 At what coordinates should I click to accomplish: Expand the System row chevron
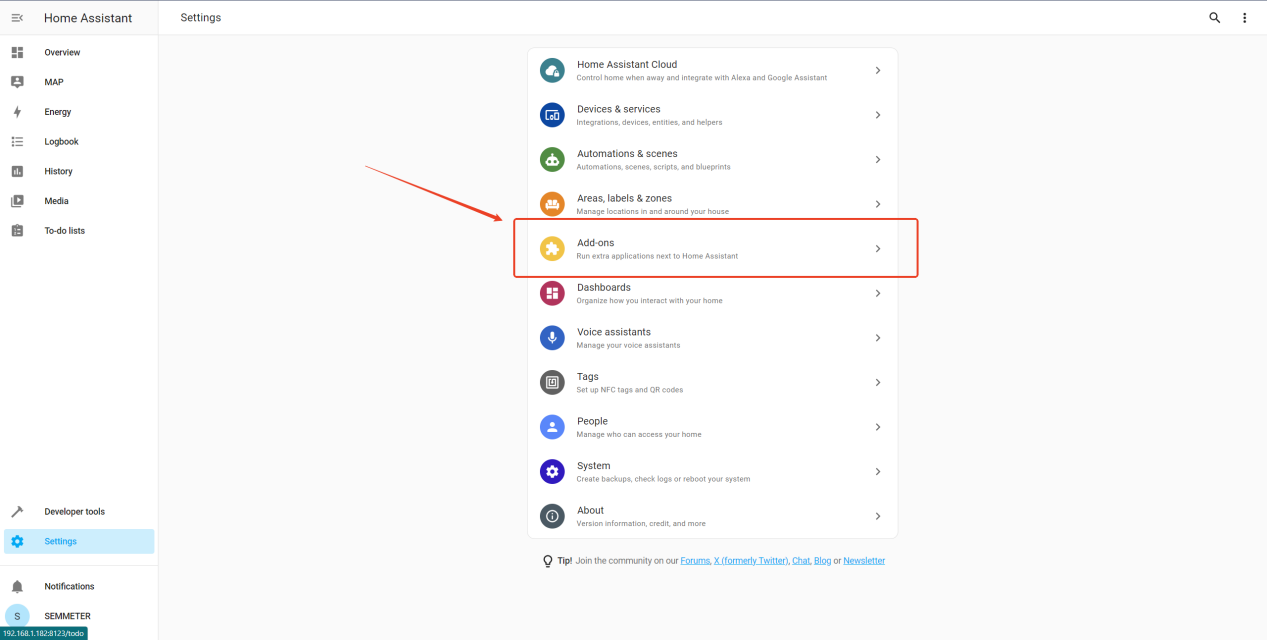point(878,471)
